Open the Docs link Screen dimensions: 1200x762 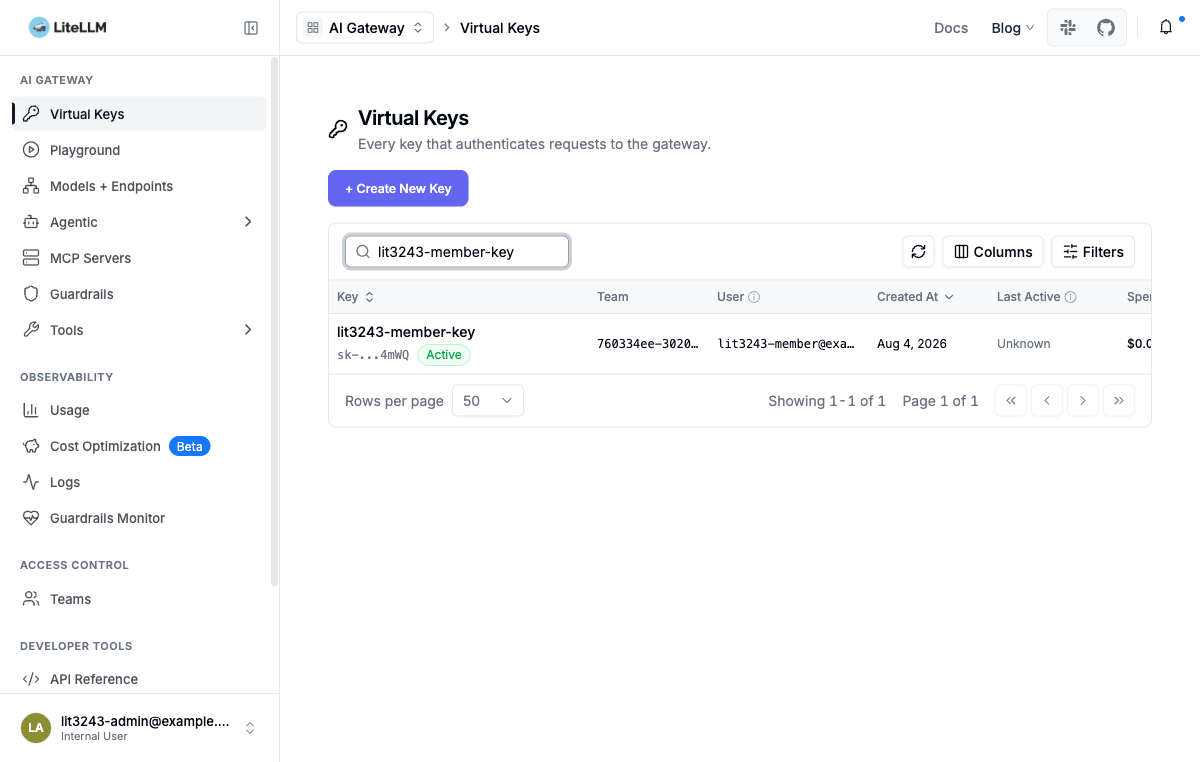click(x=951, y=28)
